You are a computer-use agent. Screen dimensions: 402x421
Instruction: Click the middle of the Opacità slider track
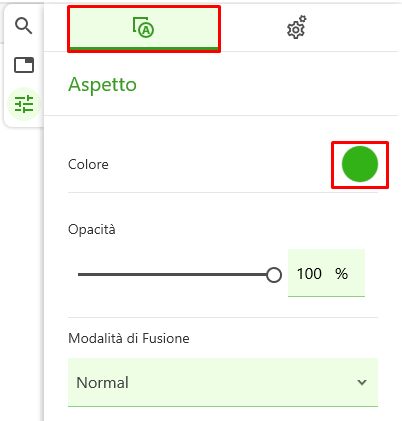click(x=176, y=275)
